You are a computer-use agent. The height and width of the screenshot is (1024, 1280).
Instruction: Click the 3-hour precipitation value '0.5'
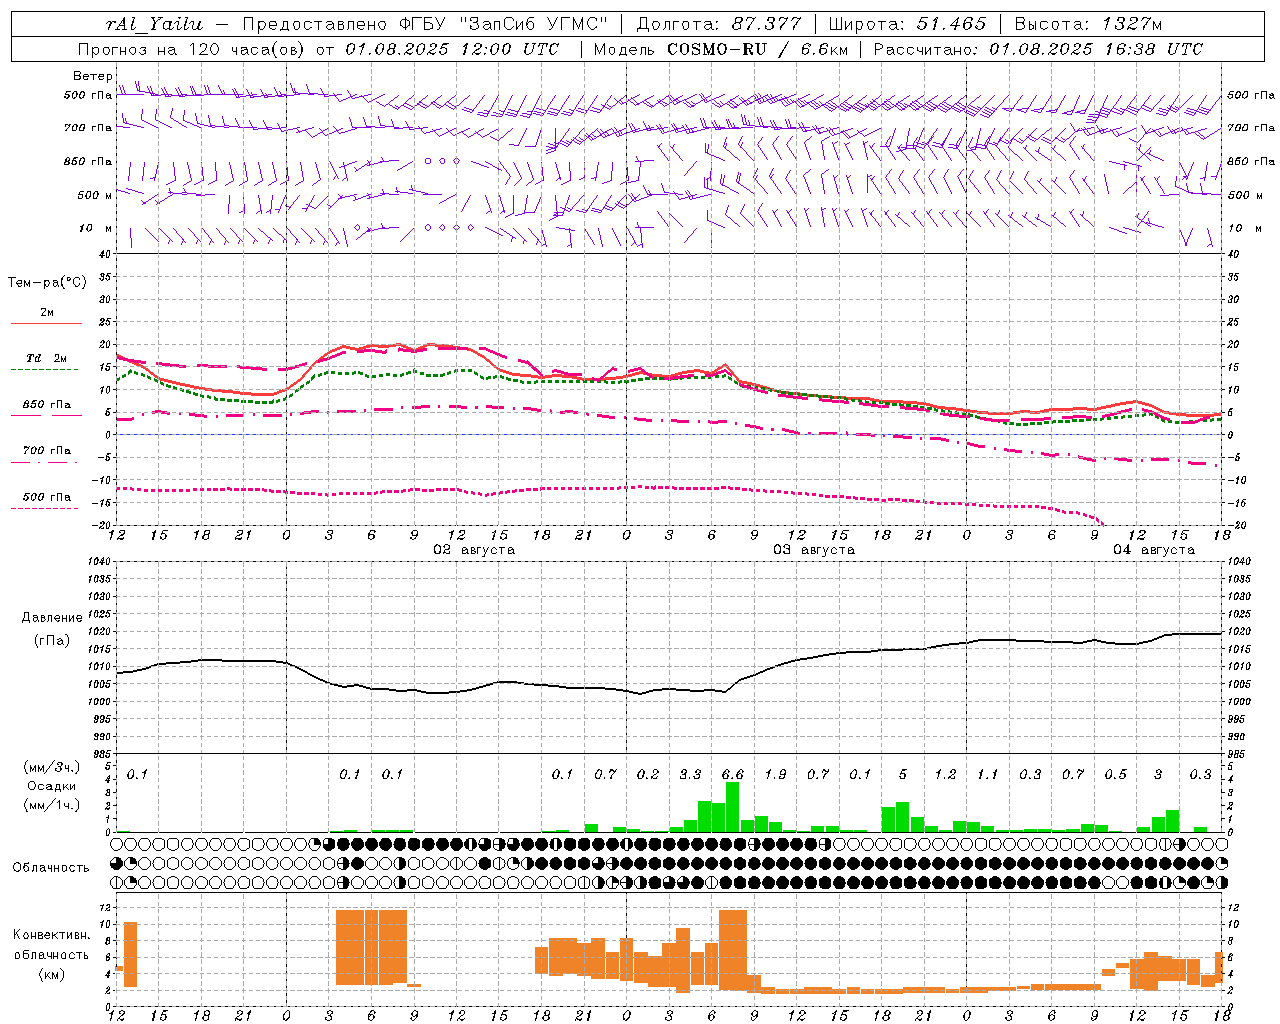pos(1115,775)
